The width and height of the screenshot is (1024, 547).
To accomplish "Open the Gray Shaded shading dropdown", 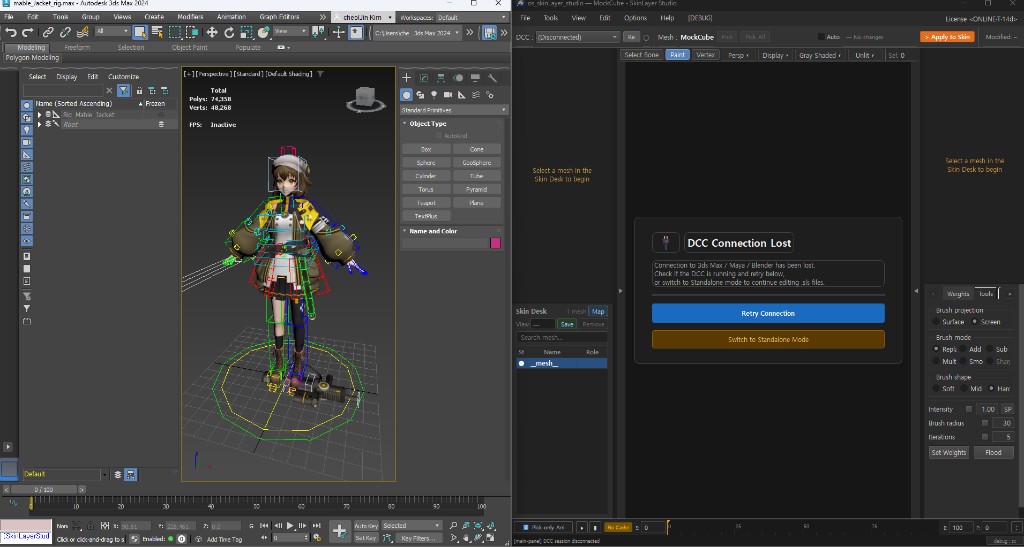I will (x=820, y=55).
